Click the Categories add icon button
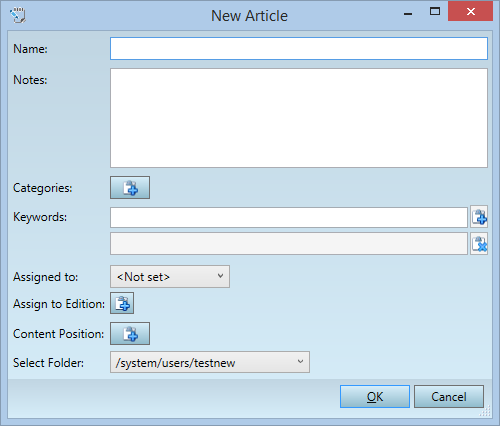 point(130,188)
